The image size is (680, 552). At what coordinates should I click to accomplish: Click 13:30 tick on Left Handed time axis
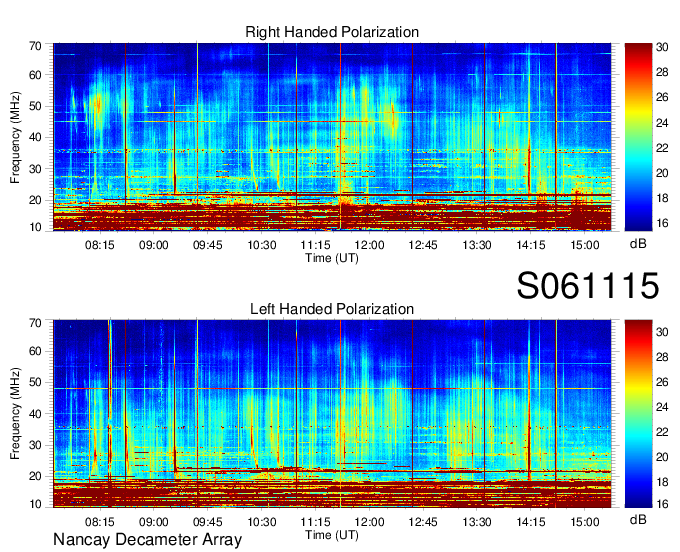tap(477, 522)
